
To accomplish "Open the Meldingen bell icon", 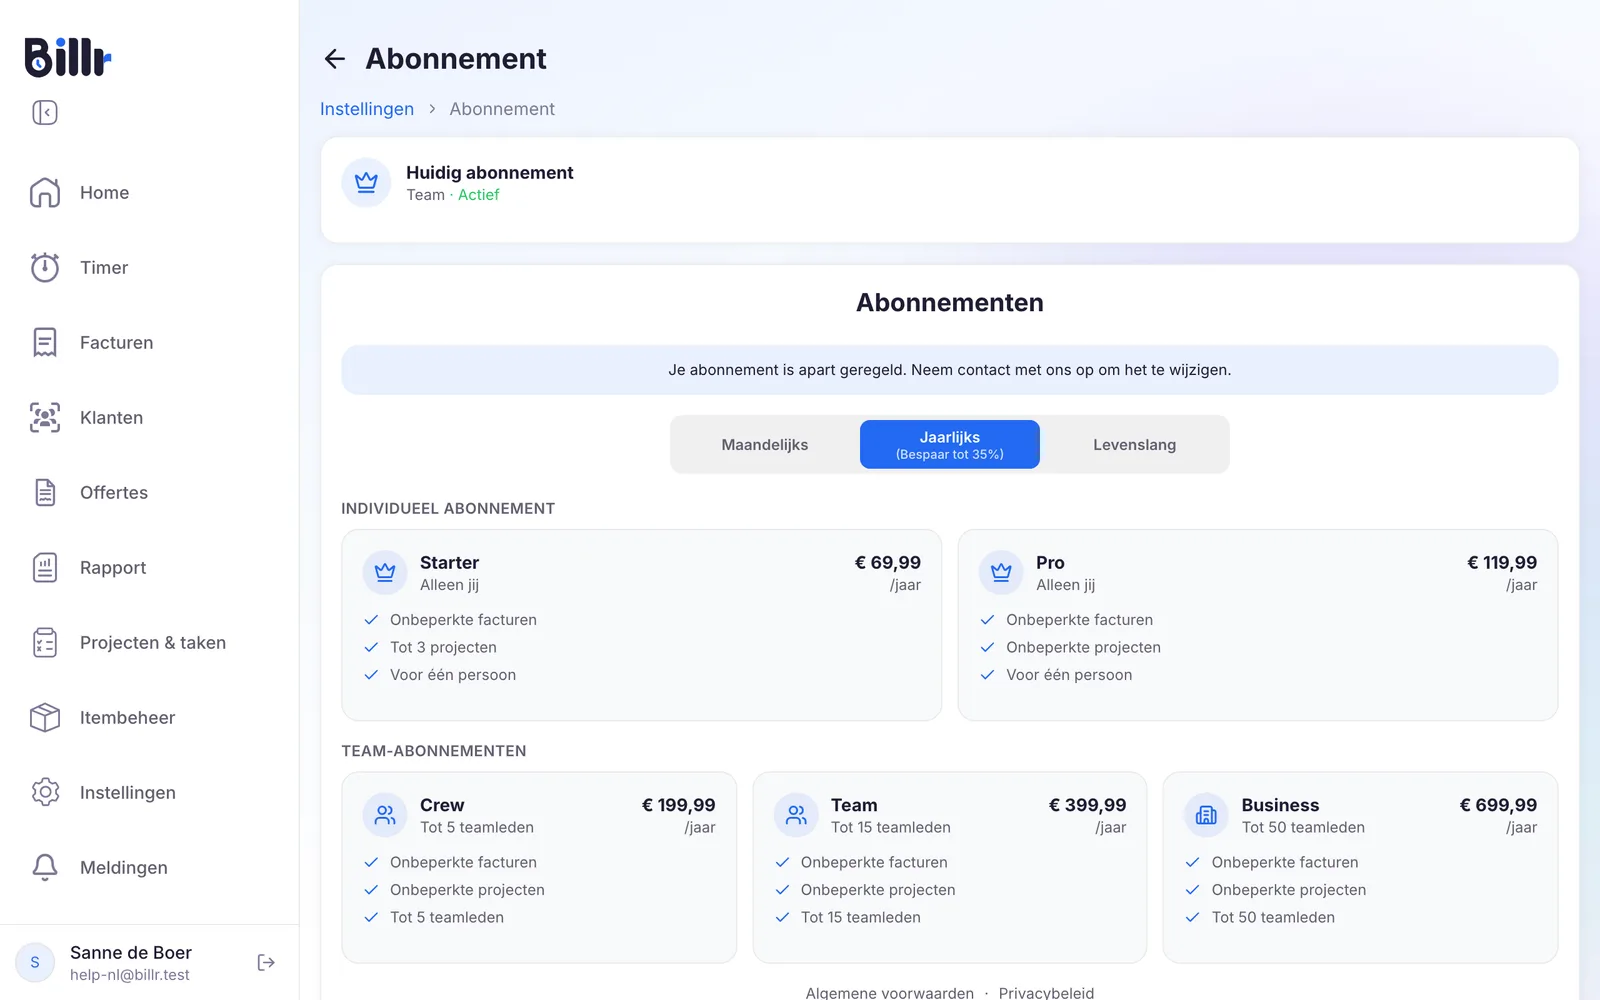I will point(45,867).
